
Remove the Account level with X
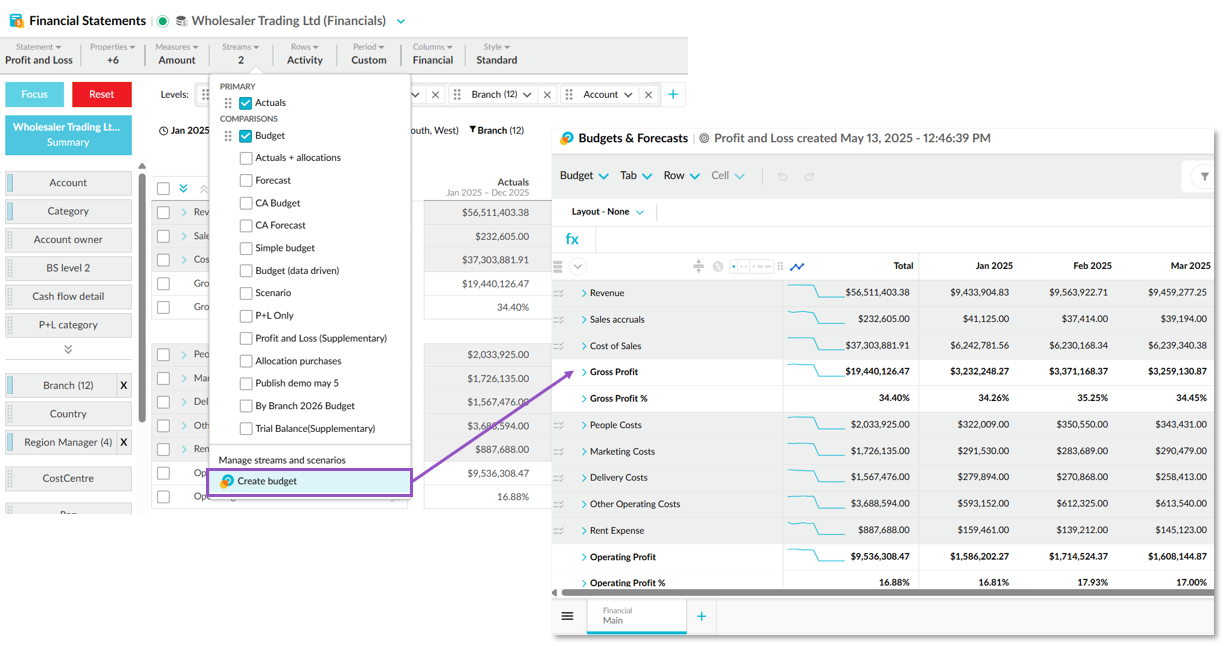point(648,95)
